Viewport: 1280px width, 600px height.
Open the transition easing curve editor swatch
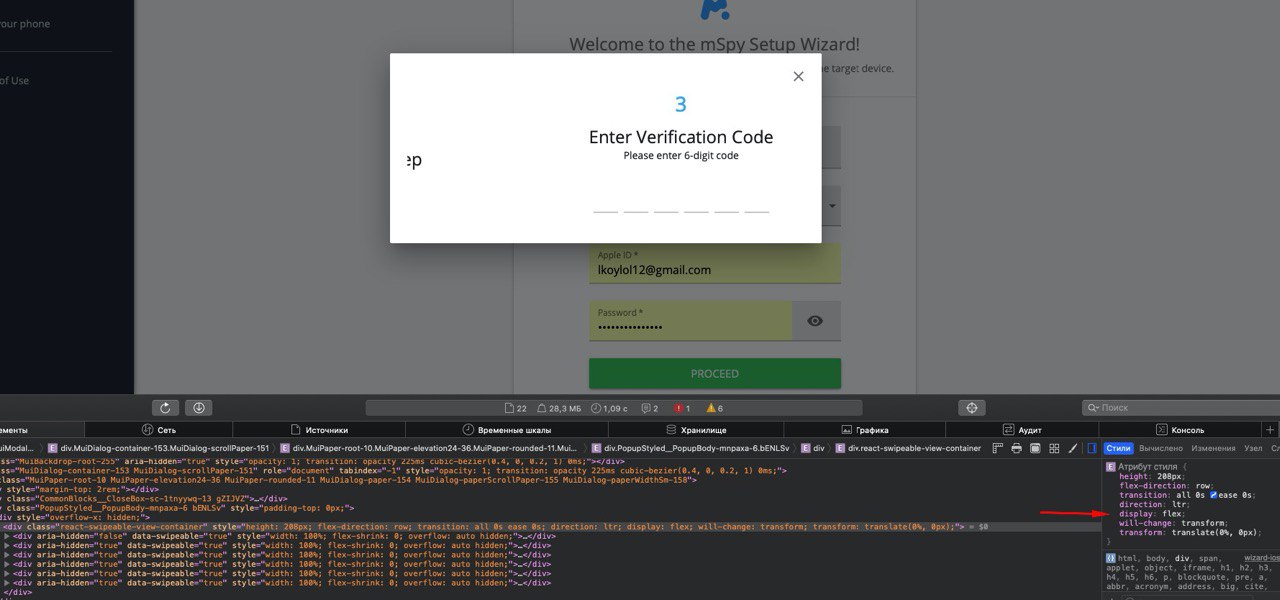[1214, 495]
